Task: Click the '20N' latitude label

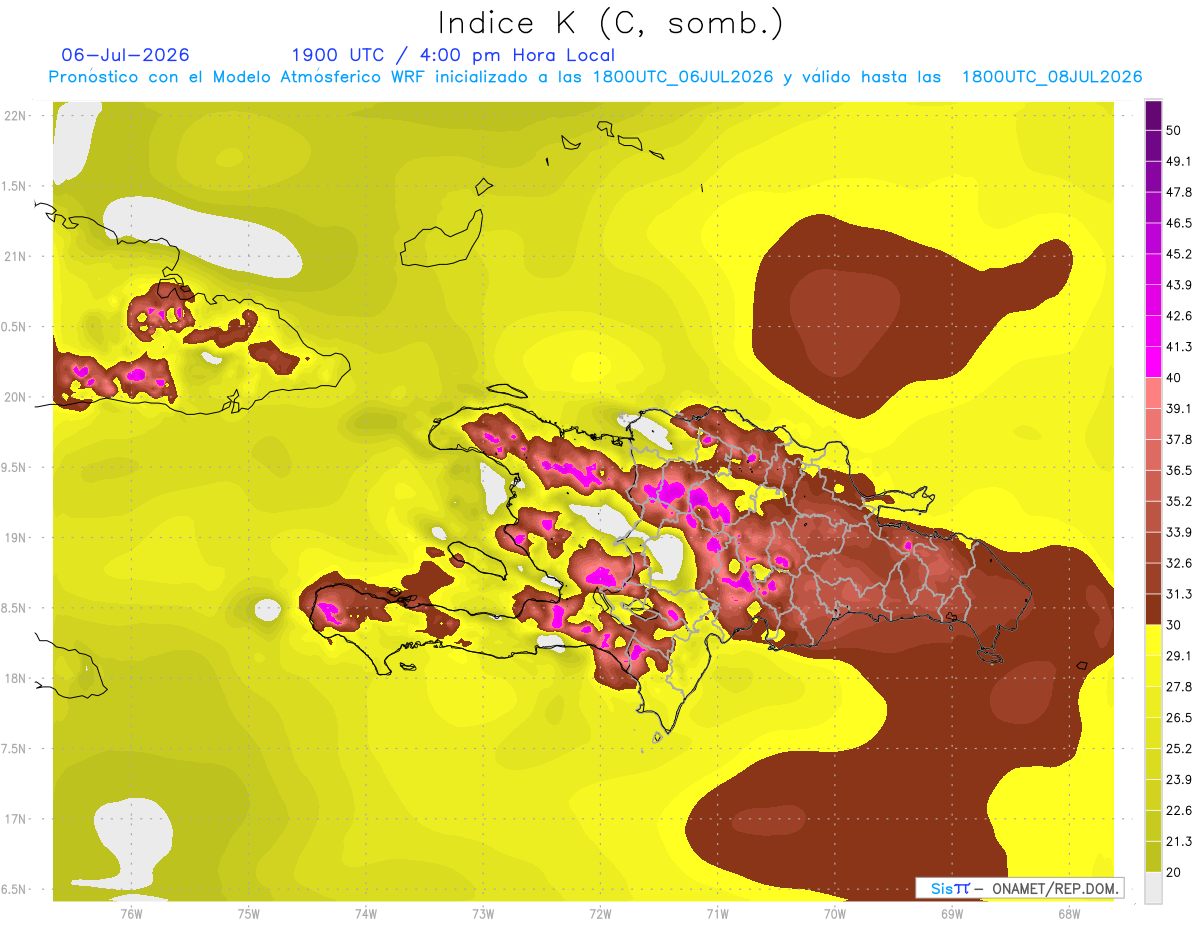Action: (14, 397)
